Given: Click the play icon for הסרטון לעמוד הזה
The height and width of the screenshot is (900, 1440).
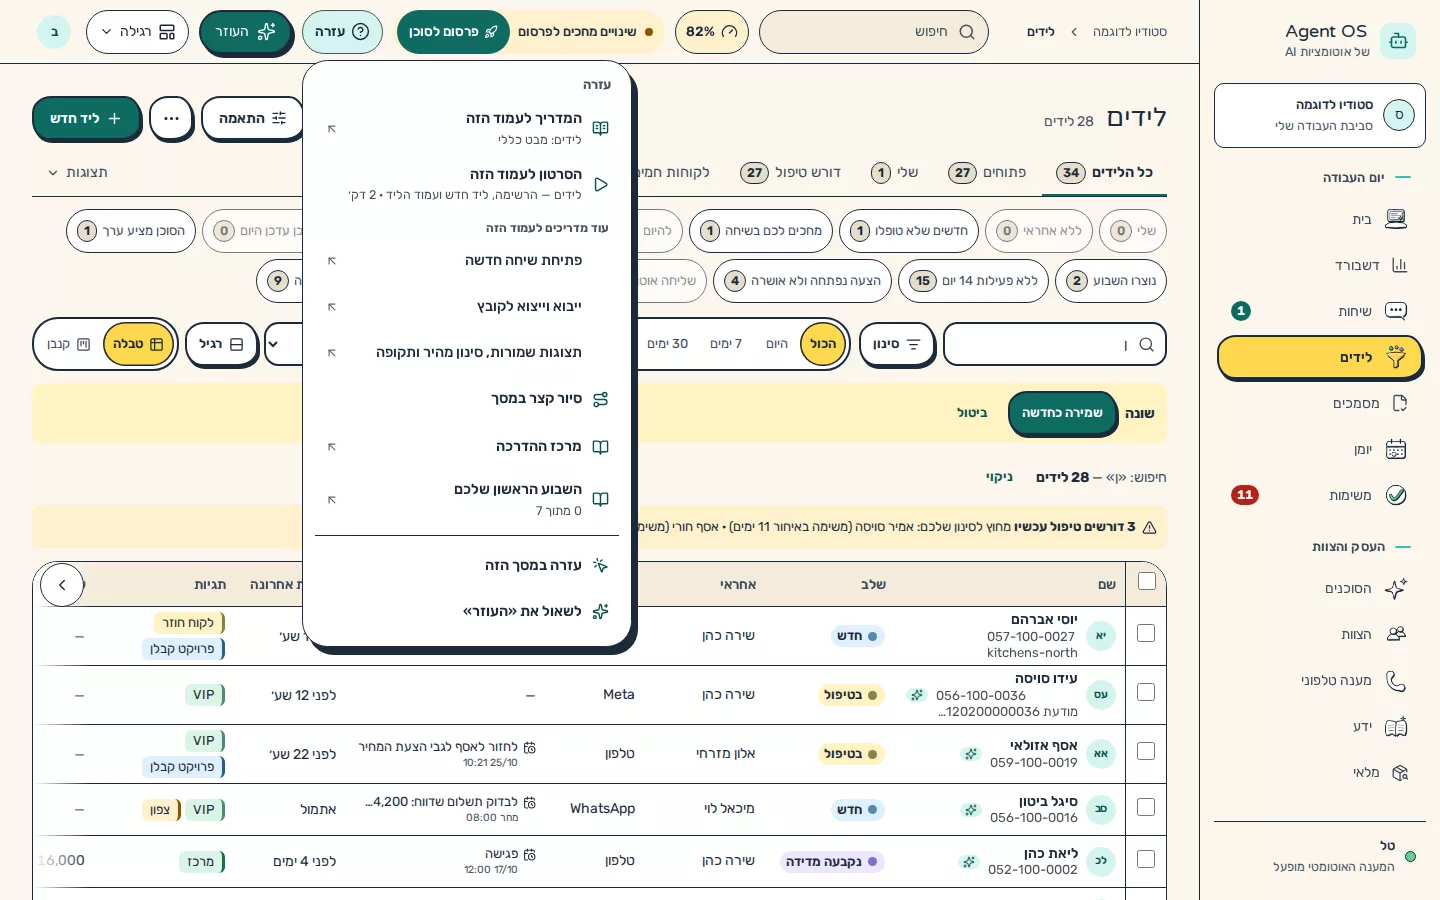Looking at the screenshot, I should point(600,184).
